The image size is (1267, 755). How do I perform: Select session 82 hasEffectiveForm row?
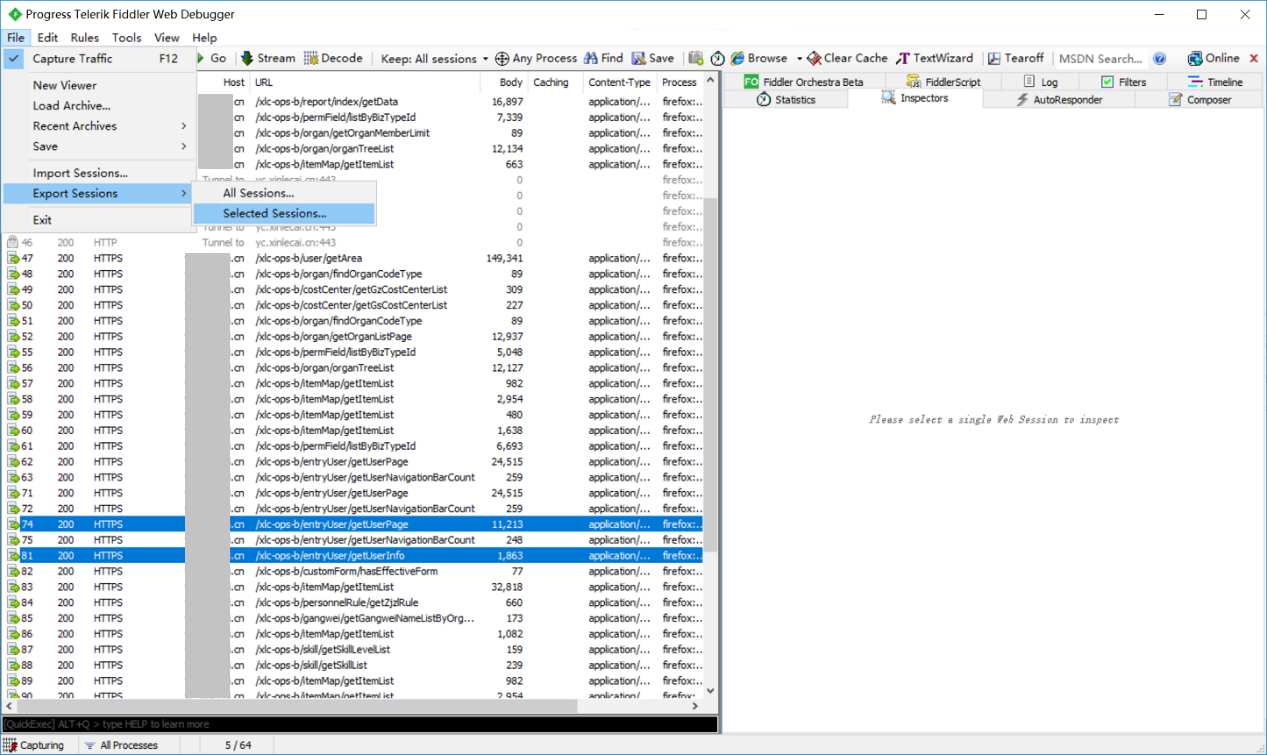coord(354,571)
